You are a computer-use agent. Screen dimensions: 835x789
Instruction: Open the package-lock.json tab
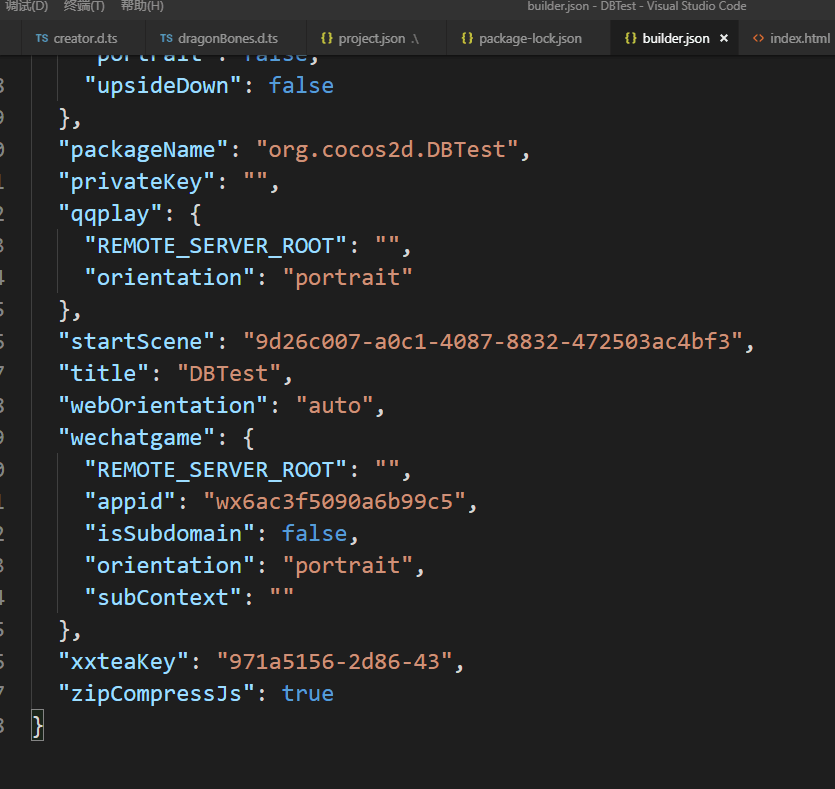coord(530,39)
